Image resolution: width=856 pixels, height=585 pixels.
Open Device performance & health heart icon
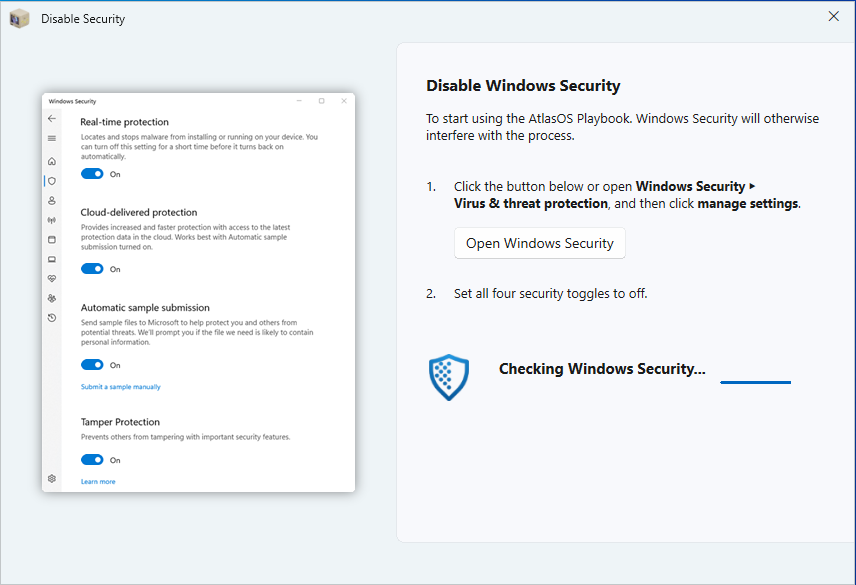(52, 278)
